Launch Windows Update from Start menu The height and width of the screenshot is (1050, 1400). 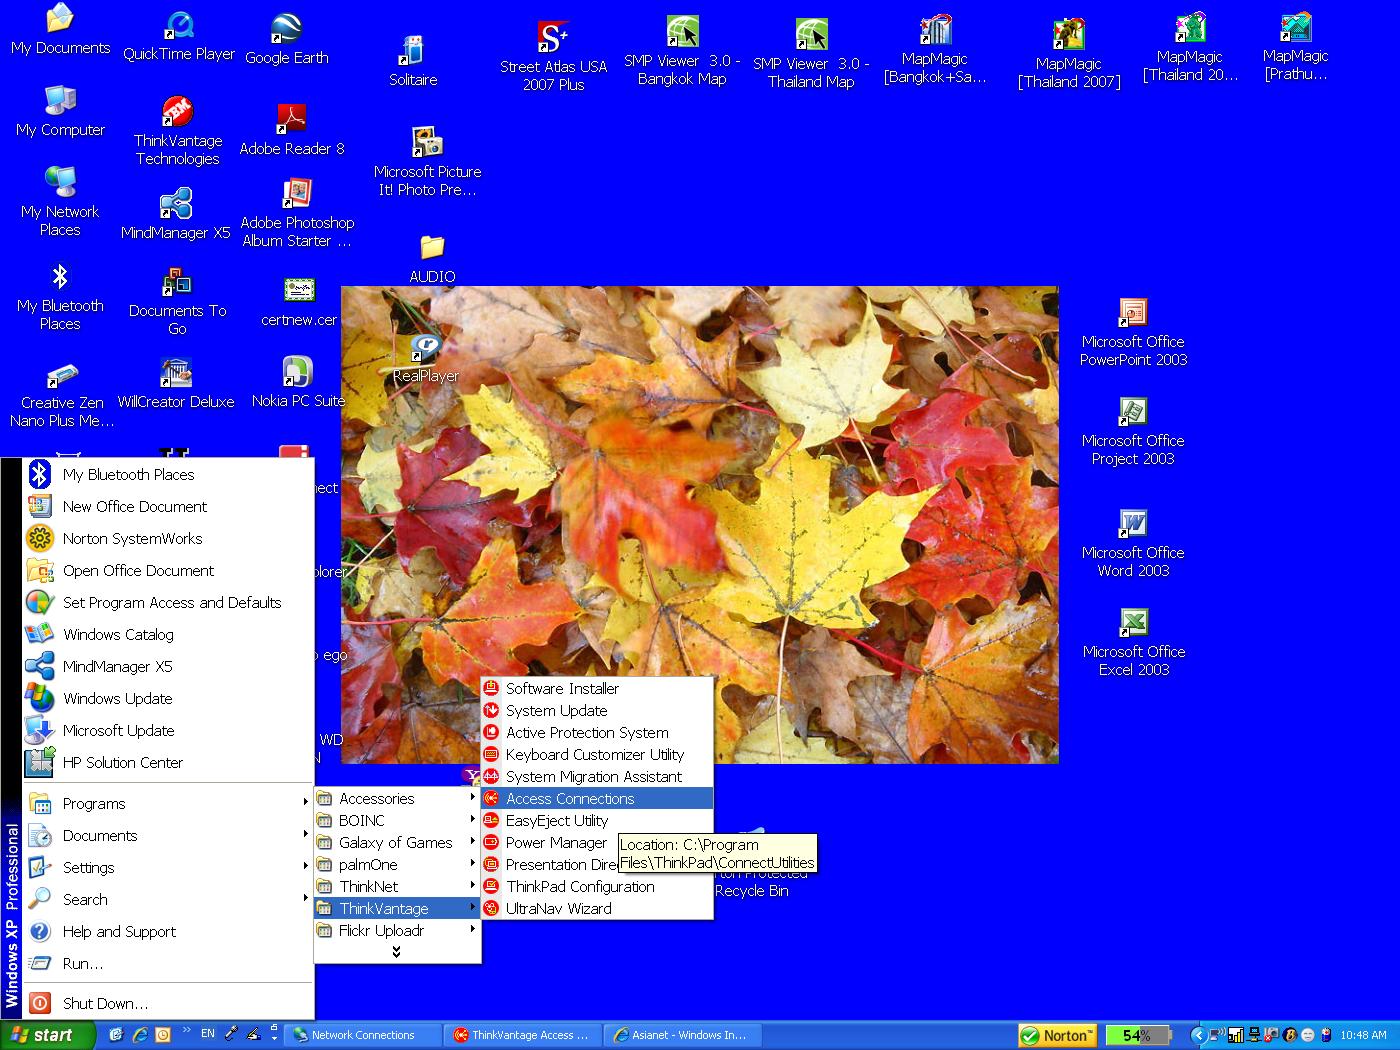[167, 698]
